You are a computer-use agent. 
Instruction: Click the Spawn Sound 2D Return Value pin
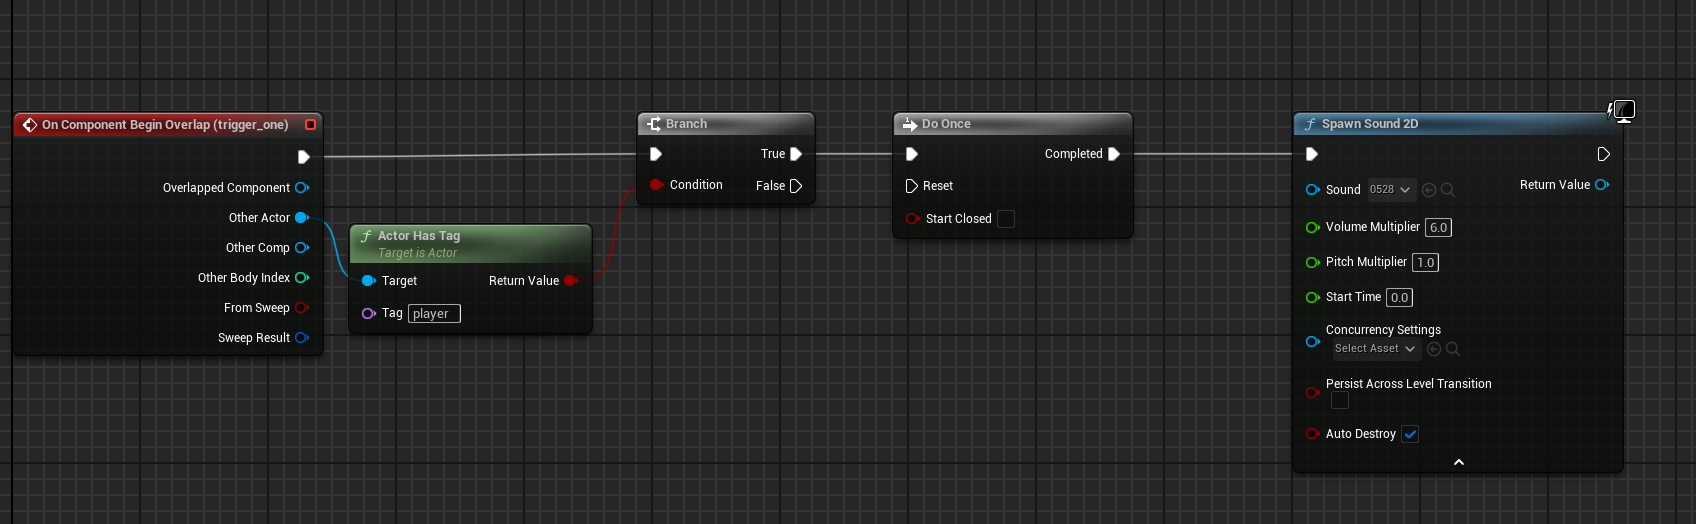[x=1602, y=184]
